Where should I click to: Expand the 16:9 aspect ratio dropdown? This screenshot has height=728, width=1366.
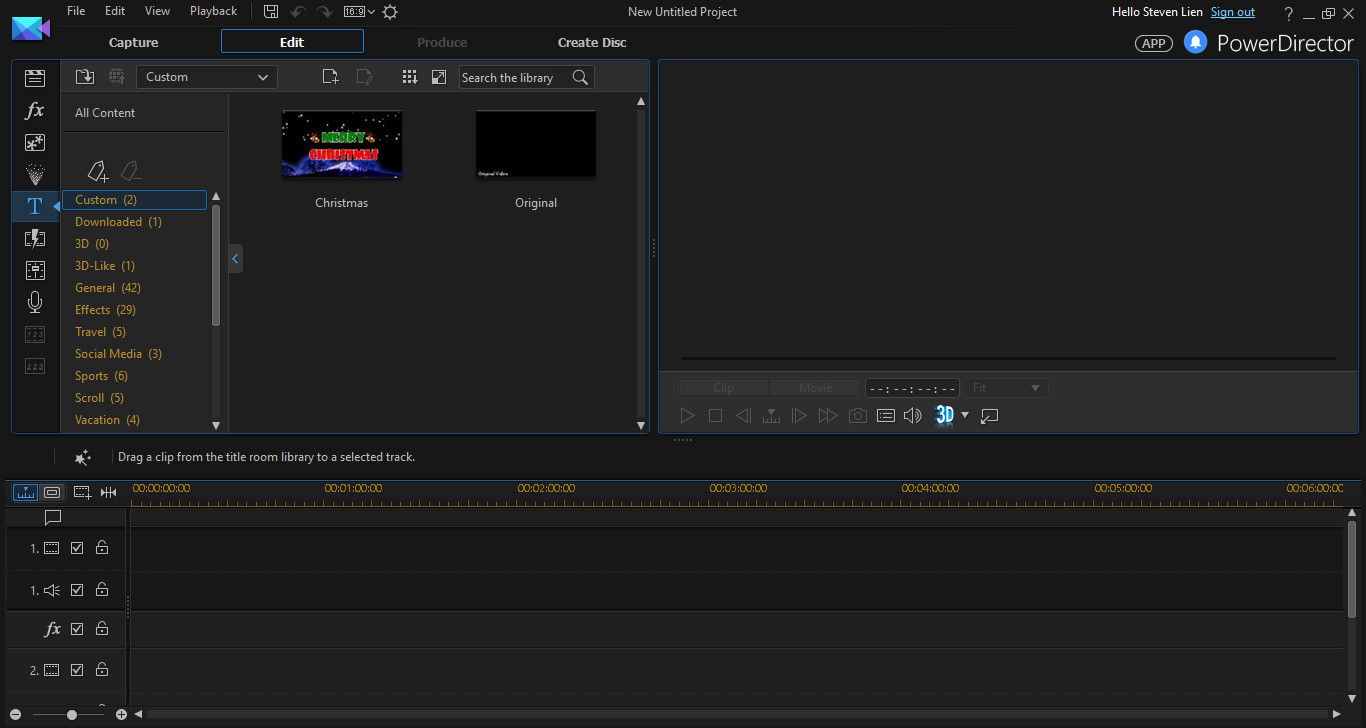359,12
